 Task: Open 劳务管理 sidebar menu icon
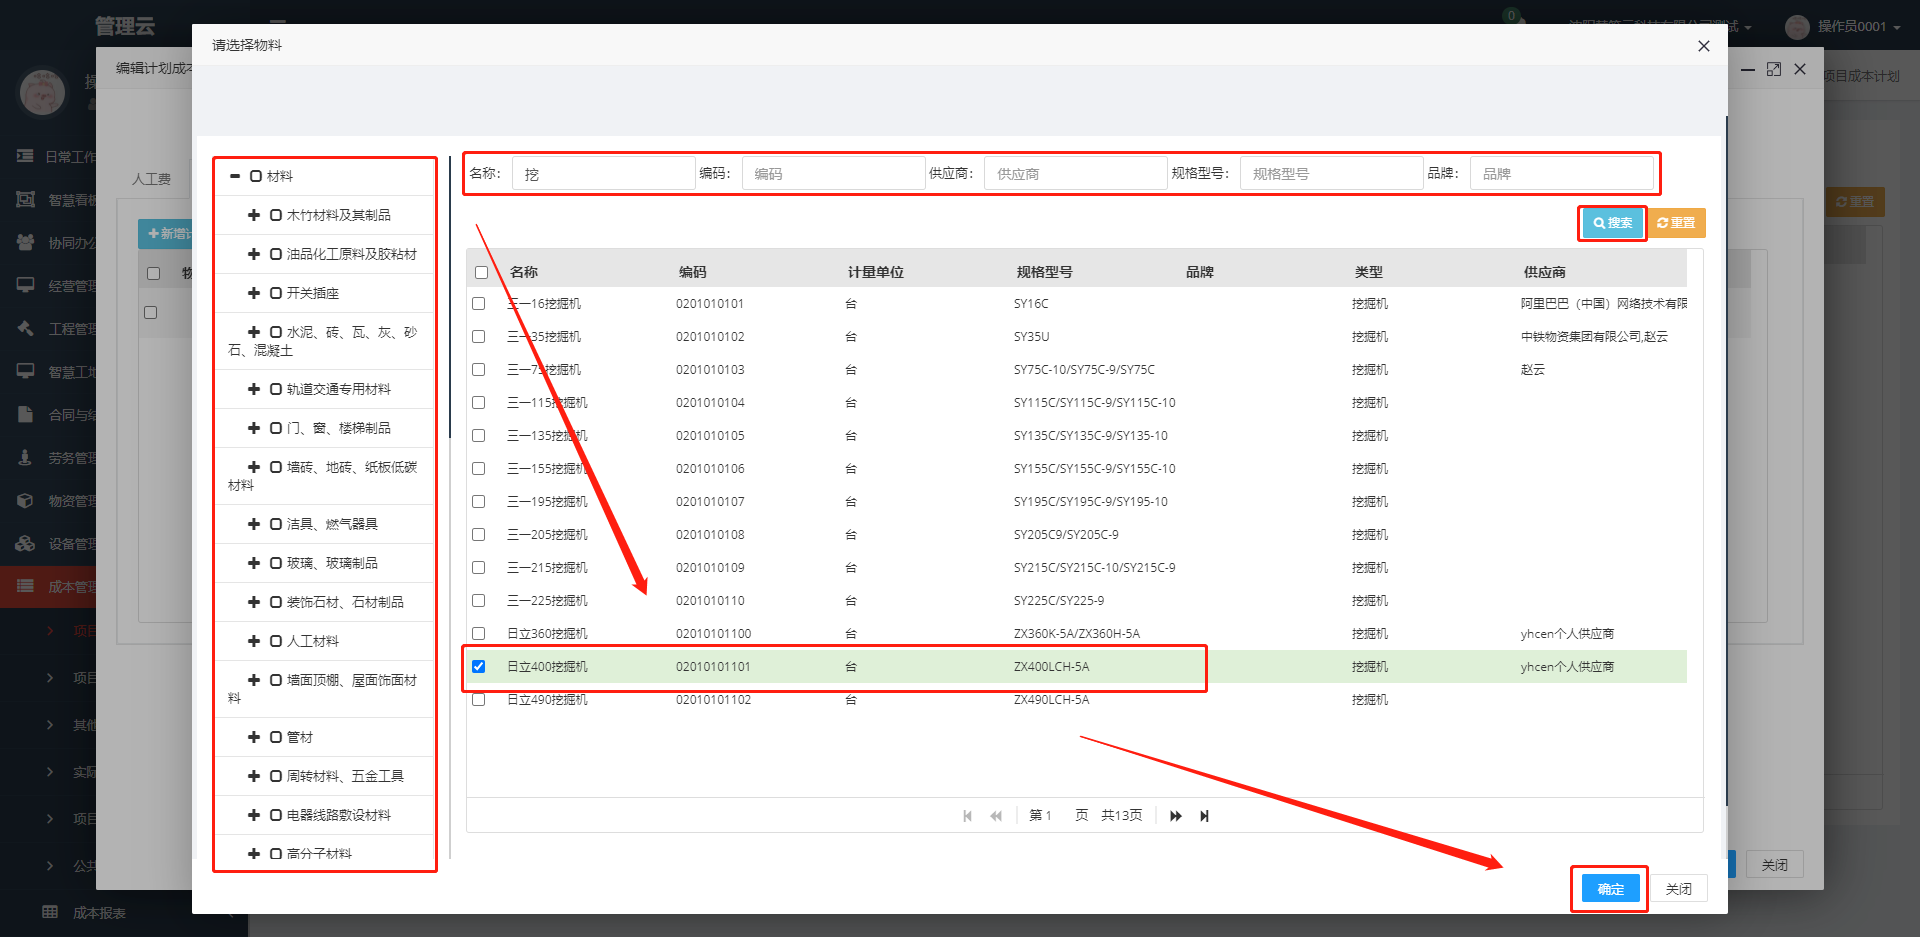click(26, 457)
